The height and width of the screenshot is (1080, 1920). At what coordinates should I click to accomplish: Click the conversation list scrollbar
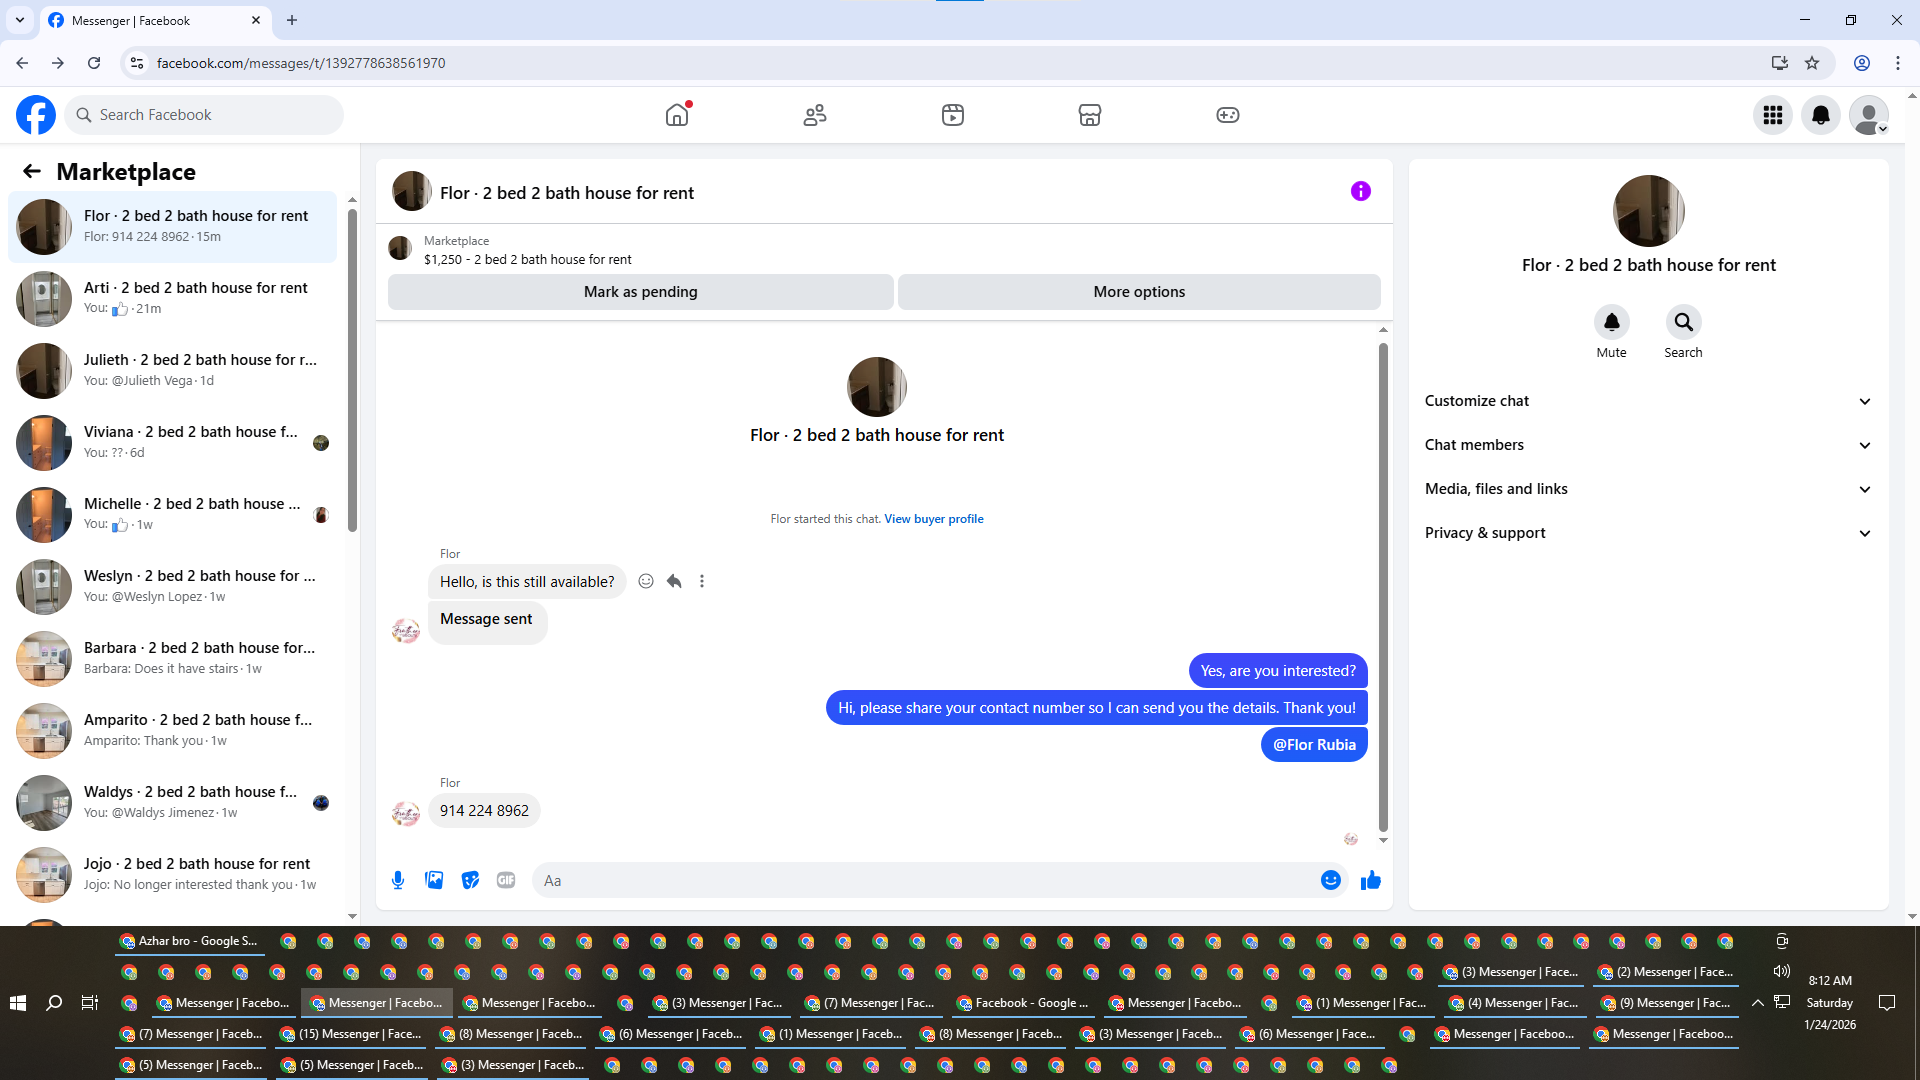352,370
